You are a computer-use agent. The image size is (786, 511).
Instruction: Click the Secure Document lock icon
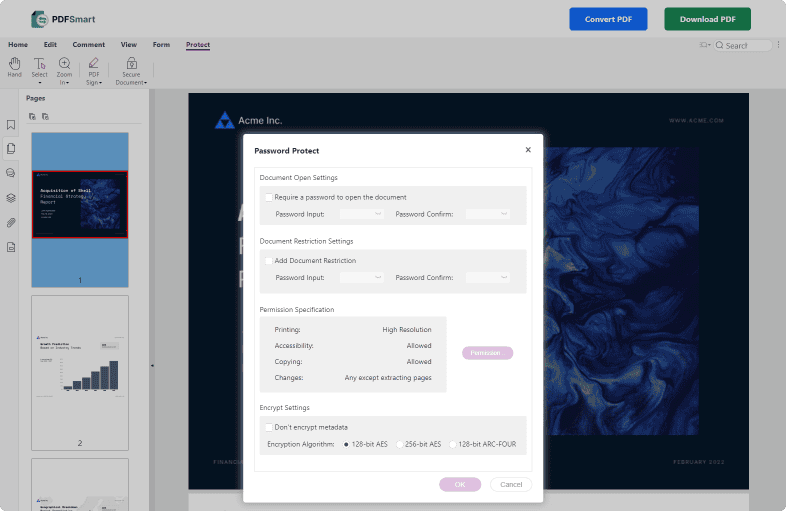point(131,63)
